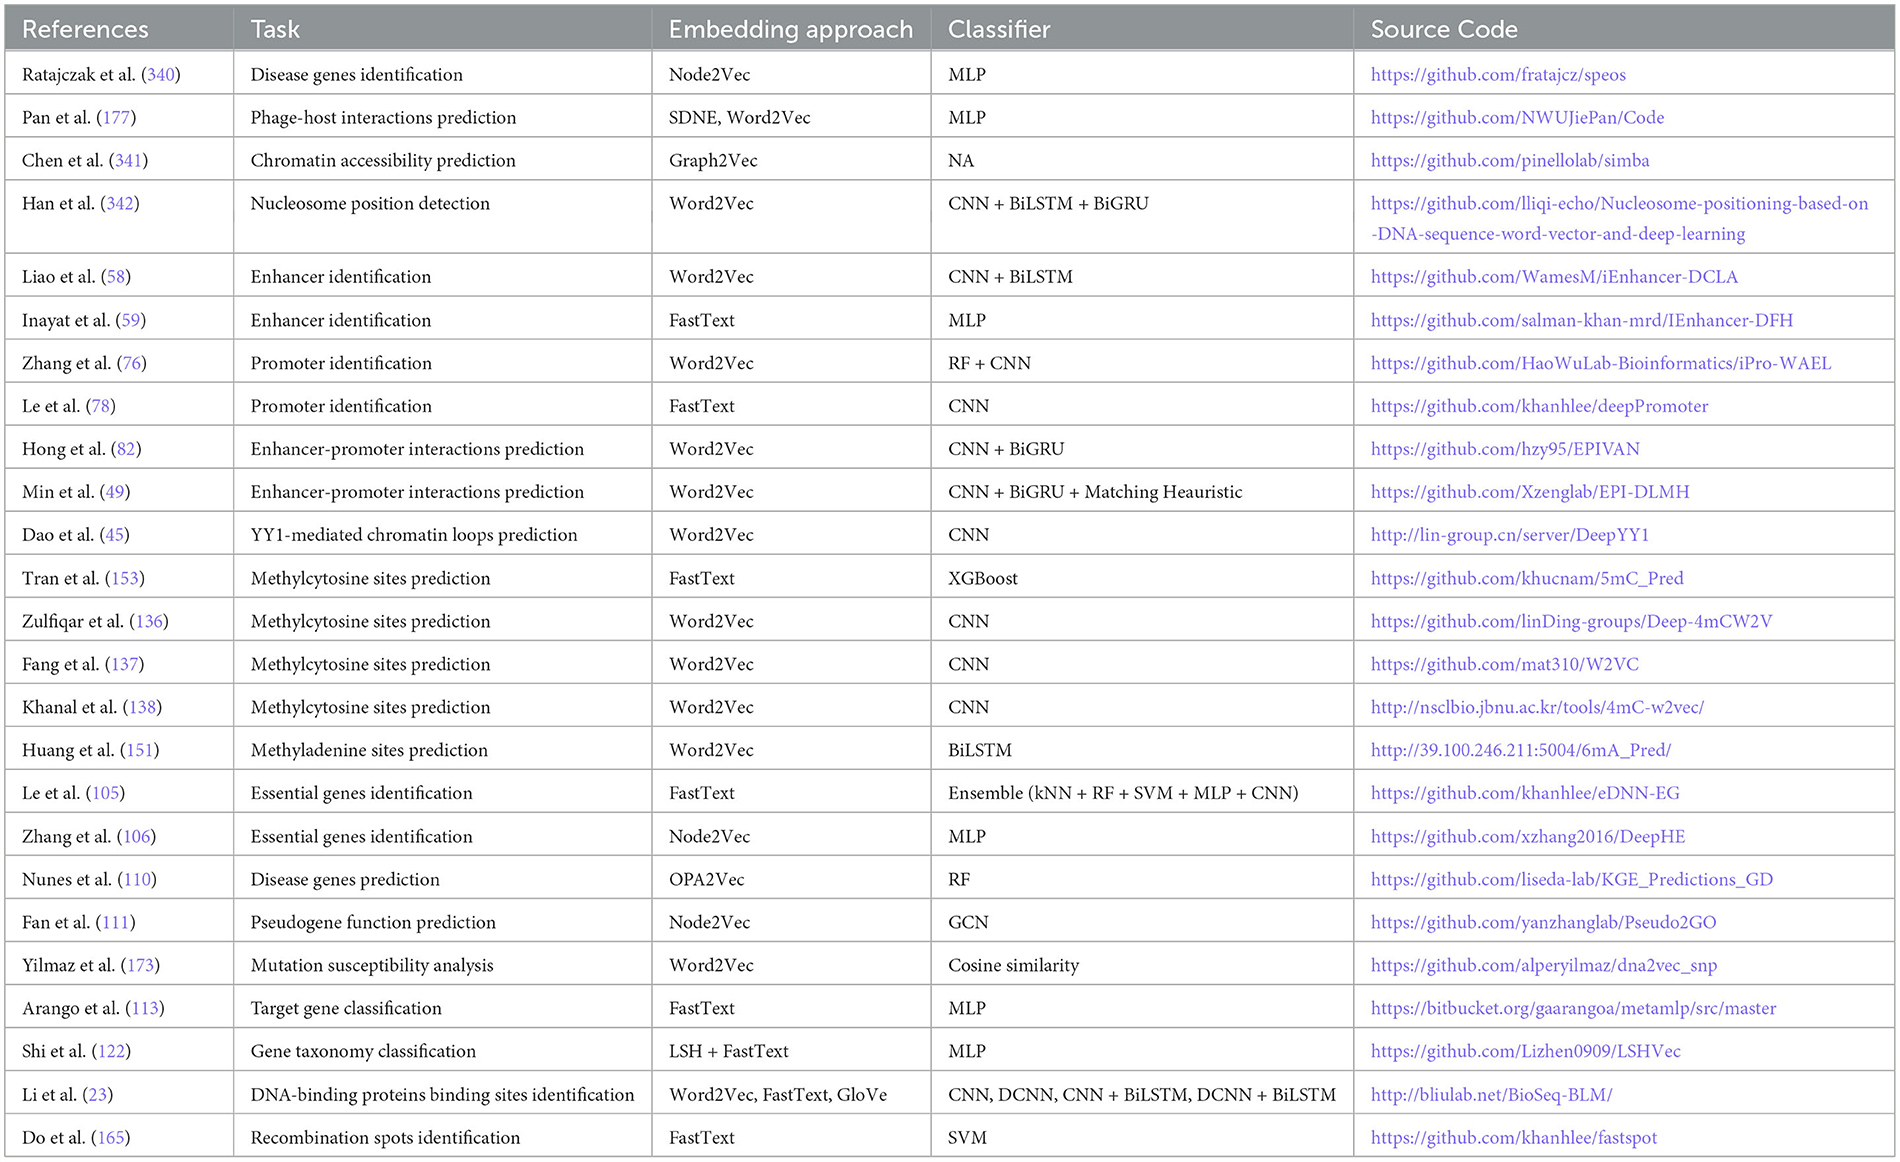Follow citation 82 for Hong et al.

(126, 450)
